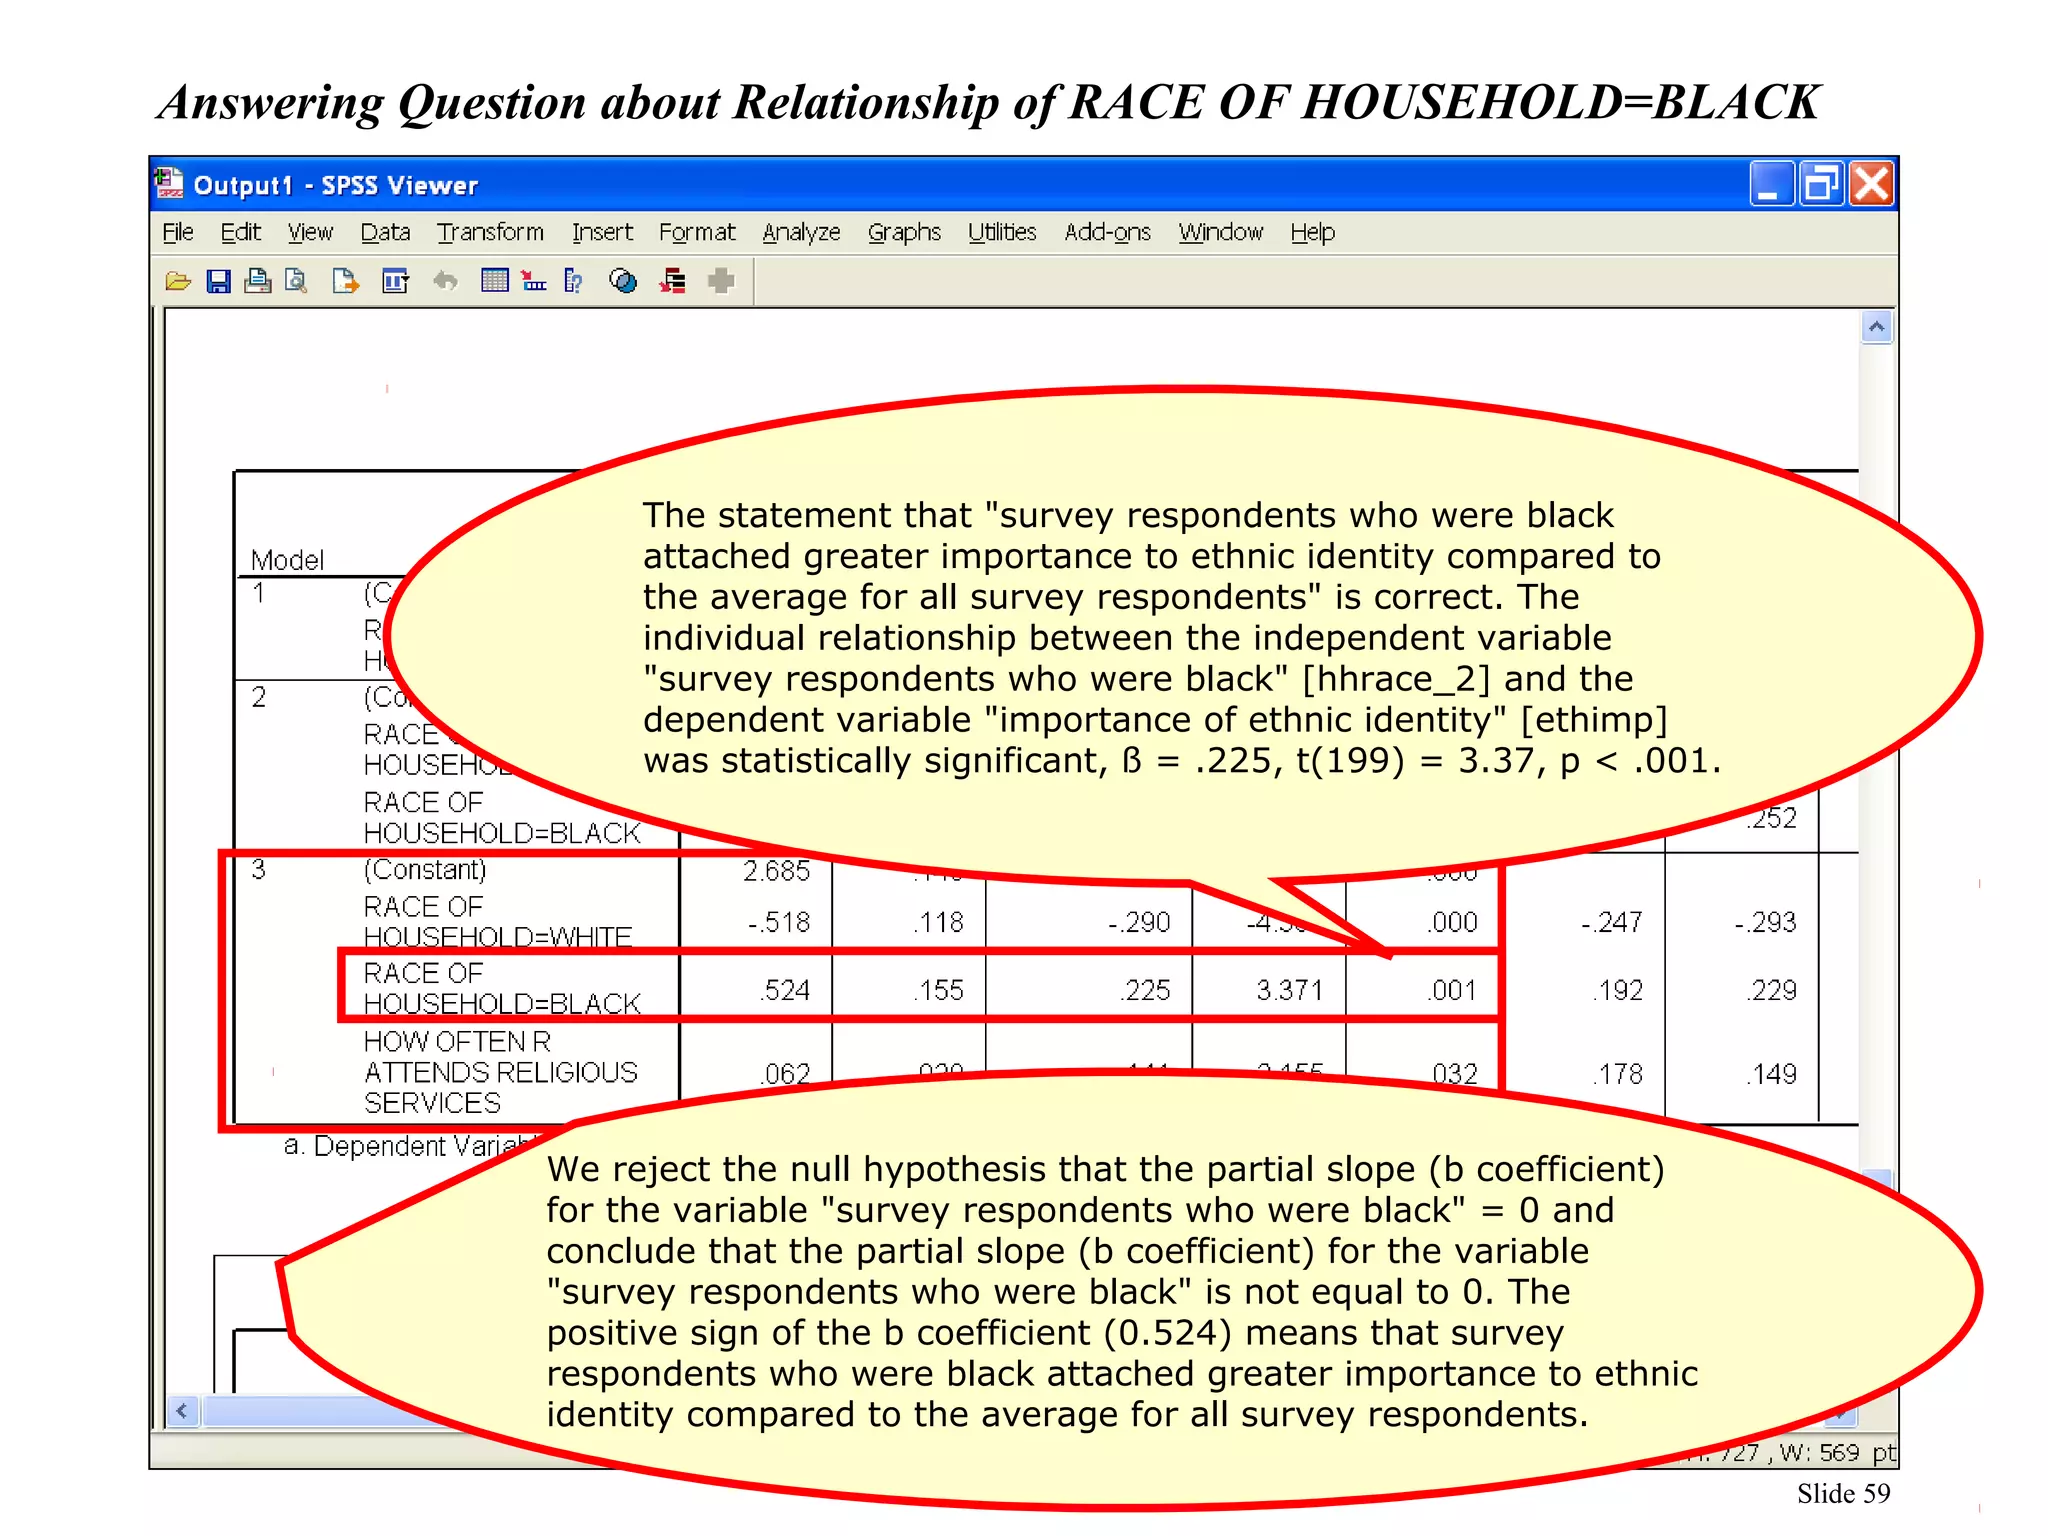The image size is (2048, 1536).
Task: Open the Add-ons menu
Action: tap(1107, 233)
